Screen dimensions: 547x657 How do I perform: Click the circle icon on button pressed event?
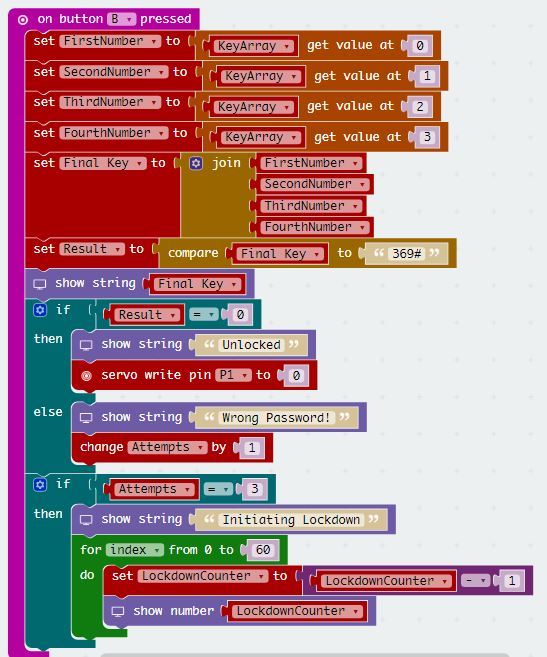click(23, 20)
